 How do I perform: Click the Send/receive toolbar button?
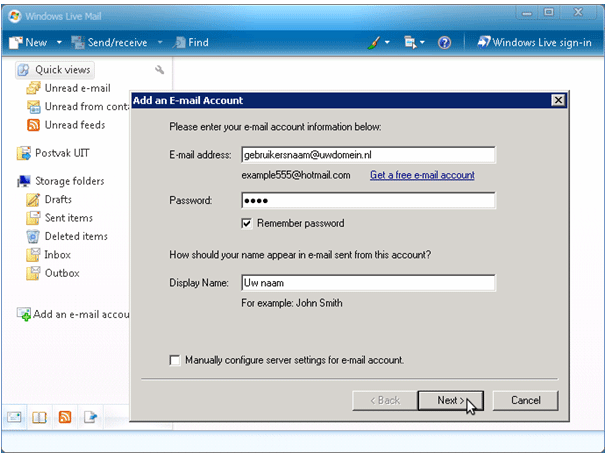pos(110,43)
